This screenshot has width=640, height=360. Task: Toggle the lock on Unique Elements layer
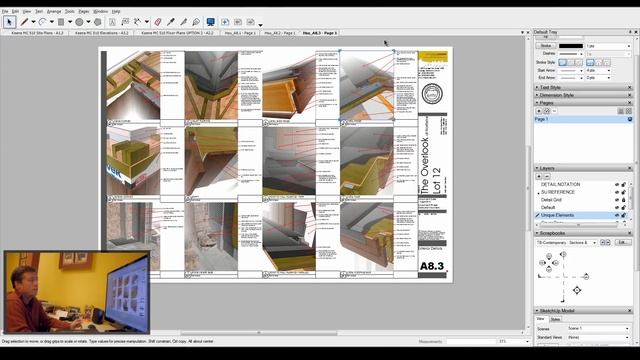[624, 215]
